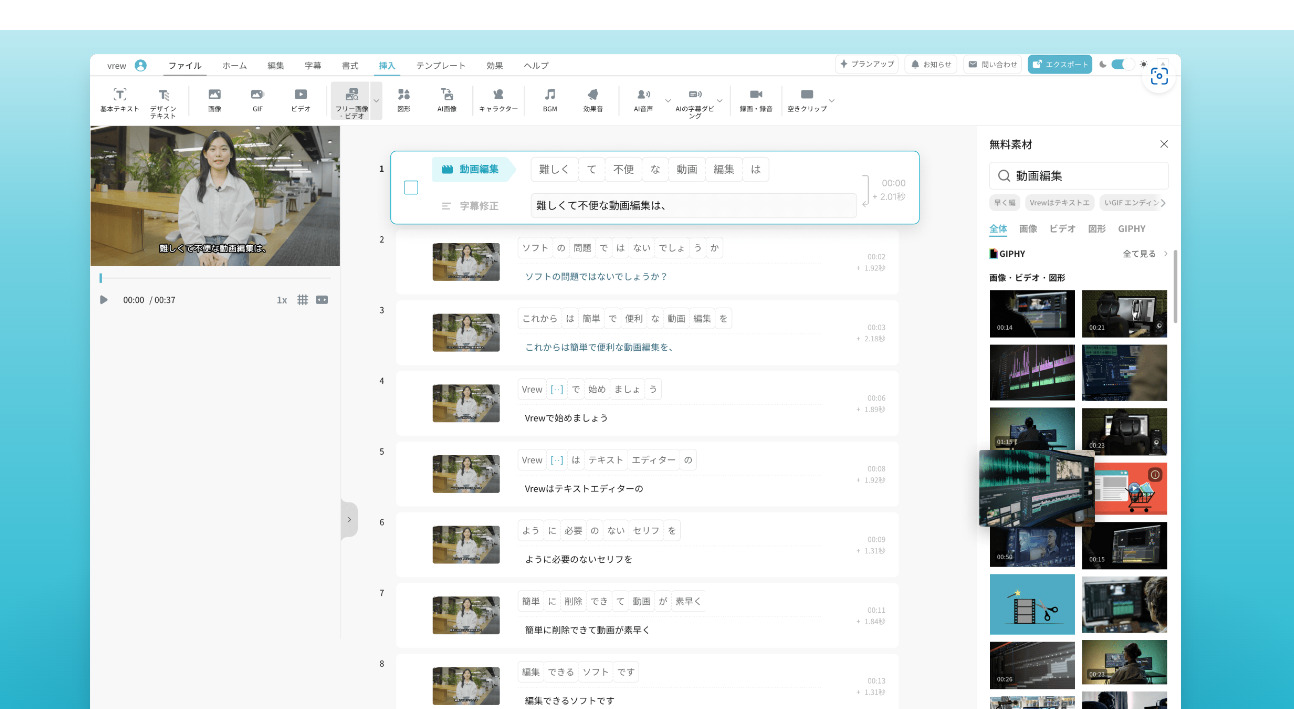Open the 字幕 (subtitle) menu
The width and height of the screenshot is (1294, 709).
click(312, 65)
